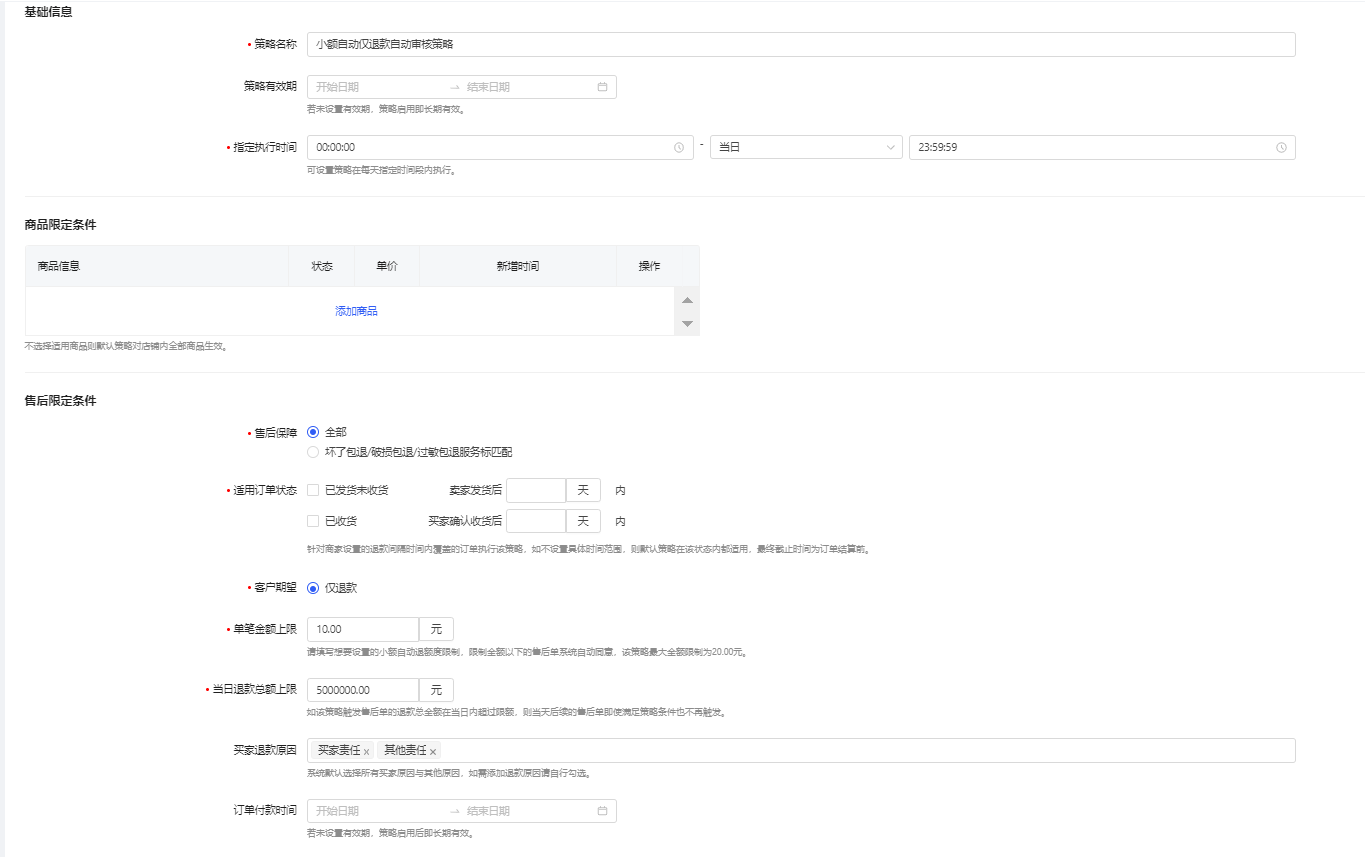
Task: Click days input after 买家确认收货后
Action: coord(536,521)
